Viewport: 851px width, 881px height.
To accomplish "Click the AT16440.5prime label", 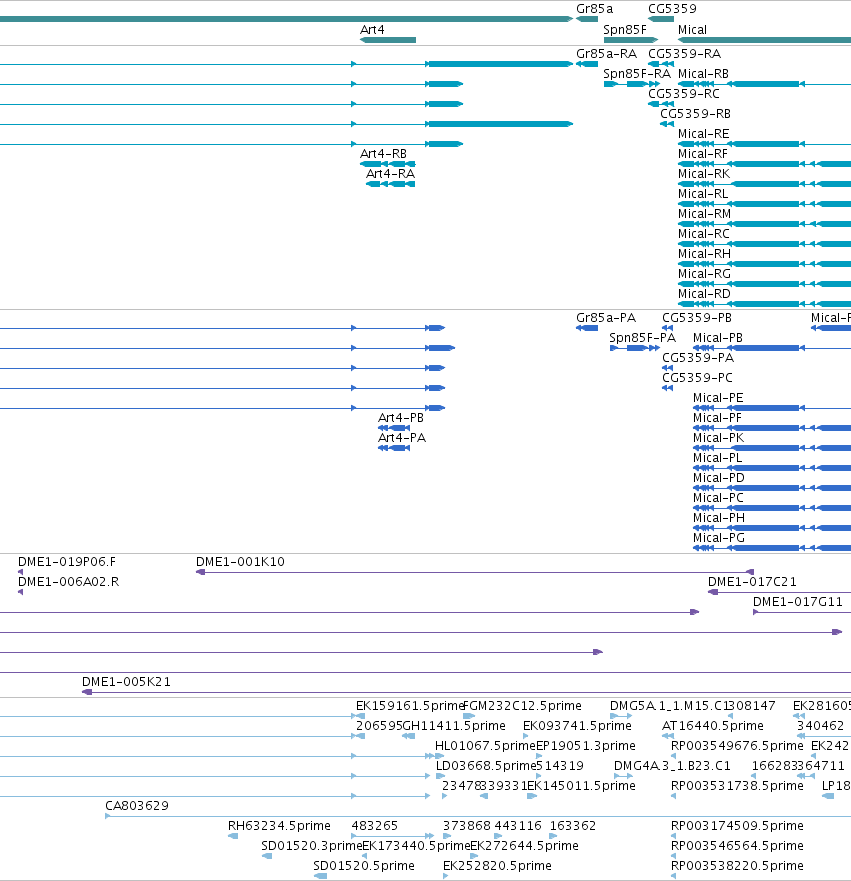I will (712, 726).
